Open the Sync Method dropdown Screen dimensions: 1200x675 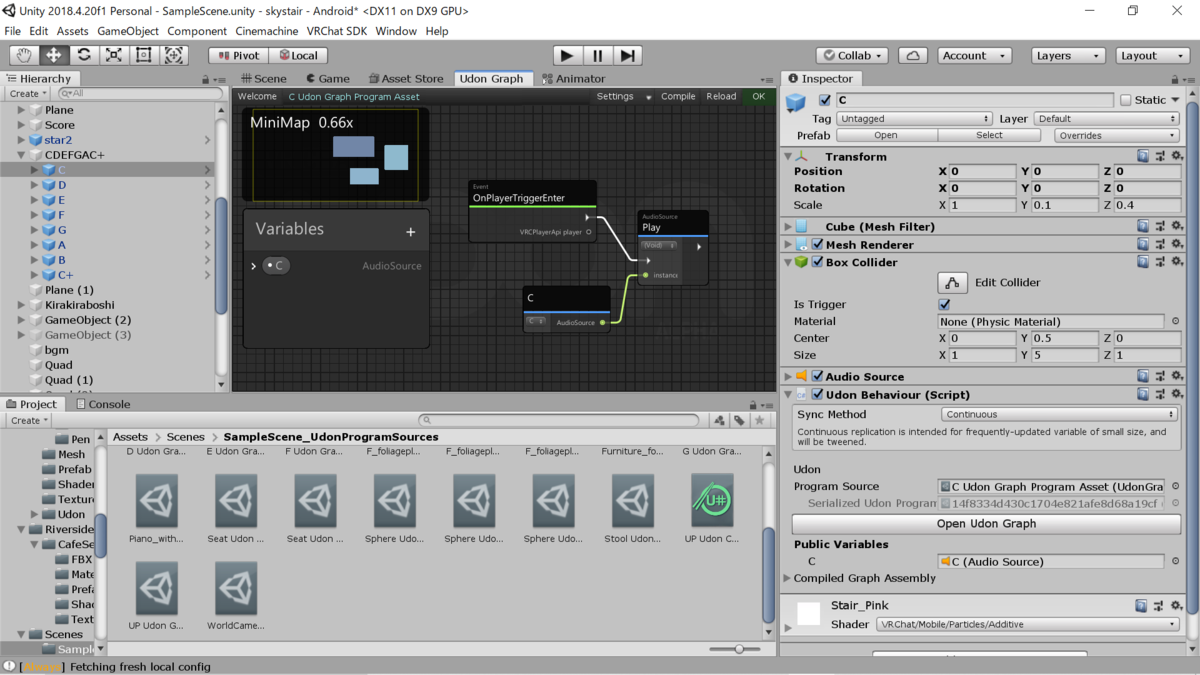coord(1059,414)
